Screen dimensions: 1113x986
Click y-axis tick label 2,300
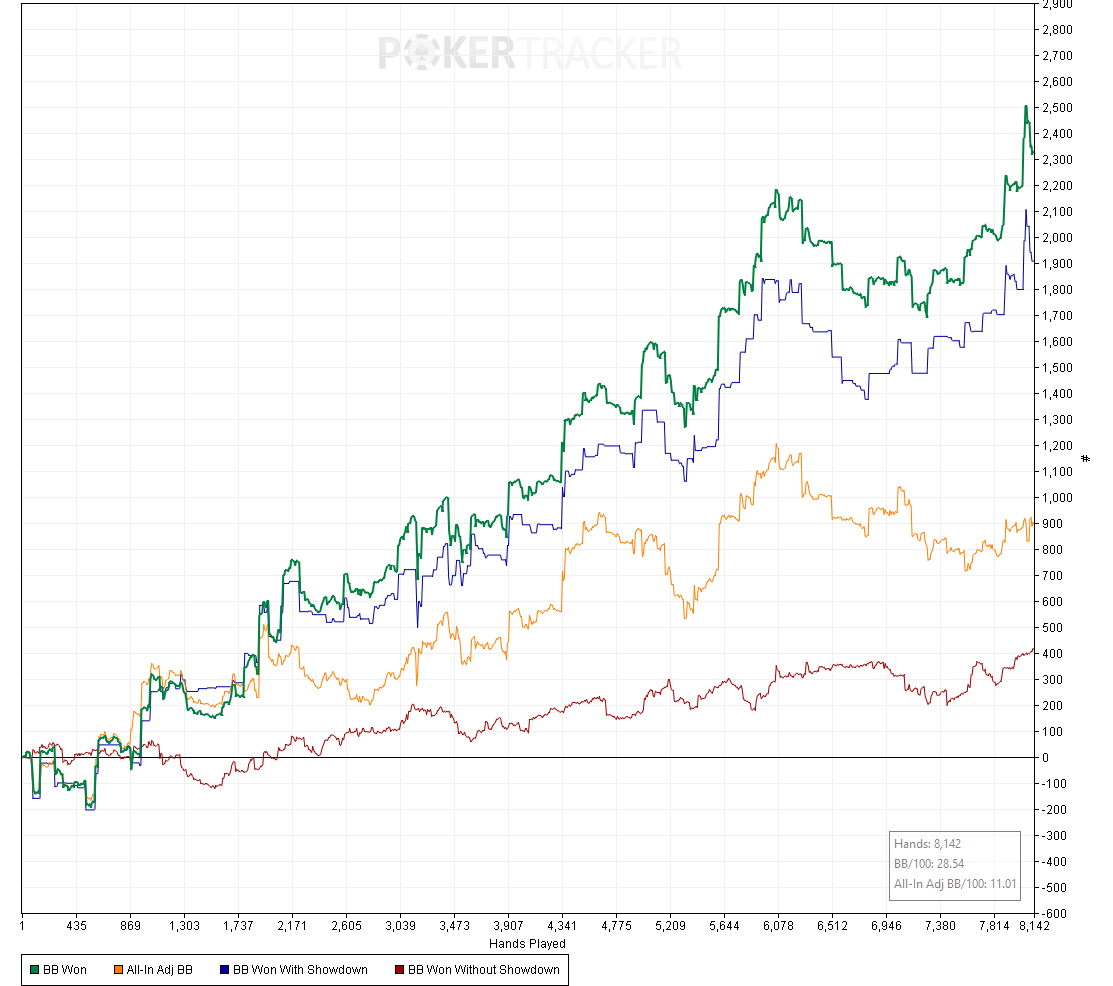(x=1058, y=160)
